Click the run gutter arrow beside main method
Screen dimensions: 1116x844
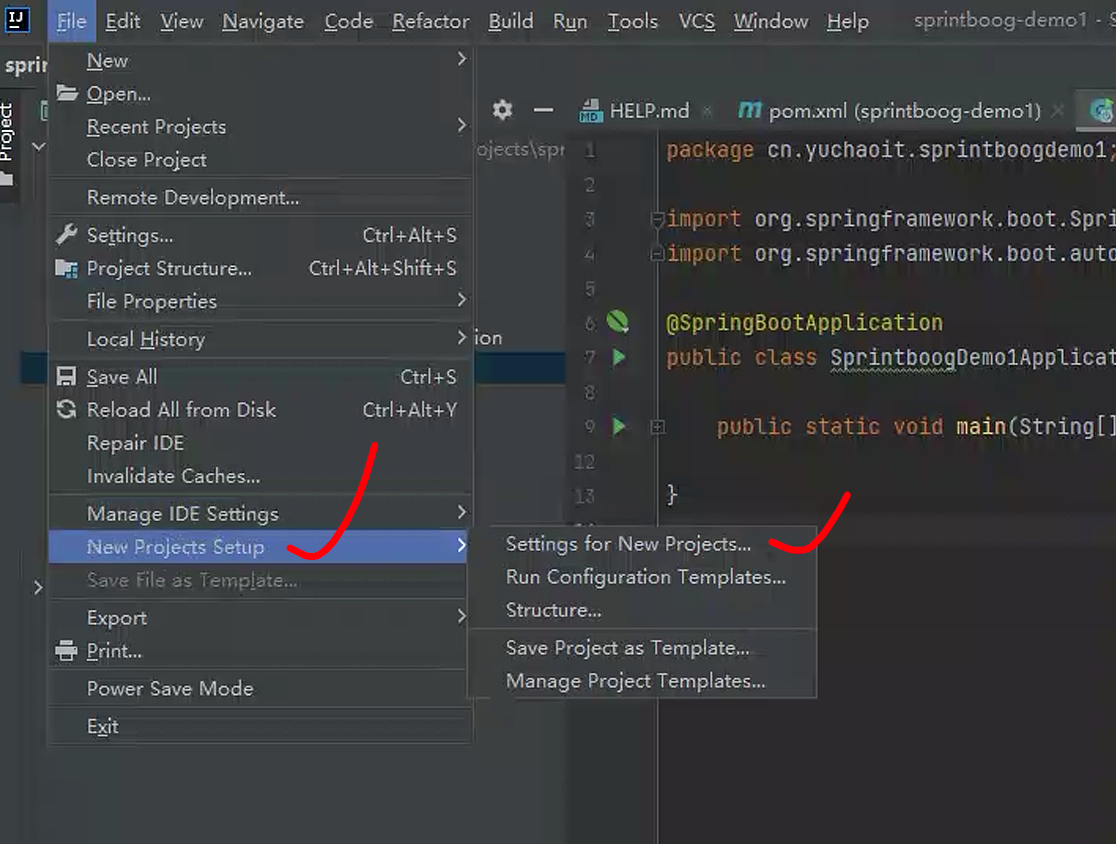point(619,426)
